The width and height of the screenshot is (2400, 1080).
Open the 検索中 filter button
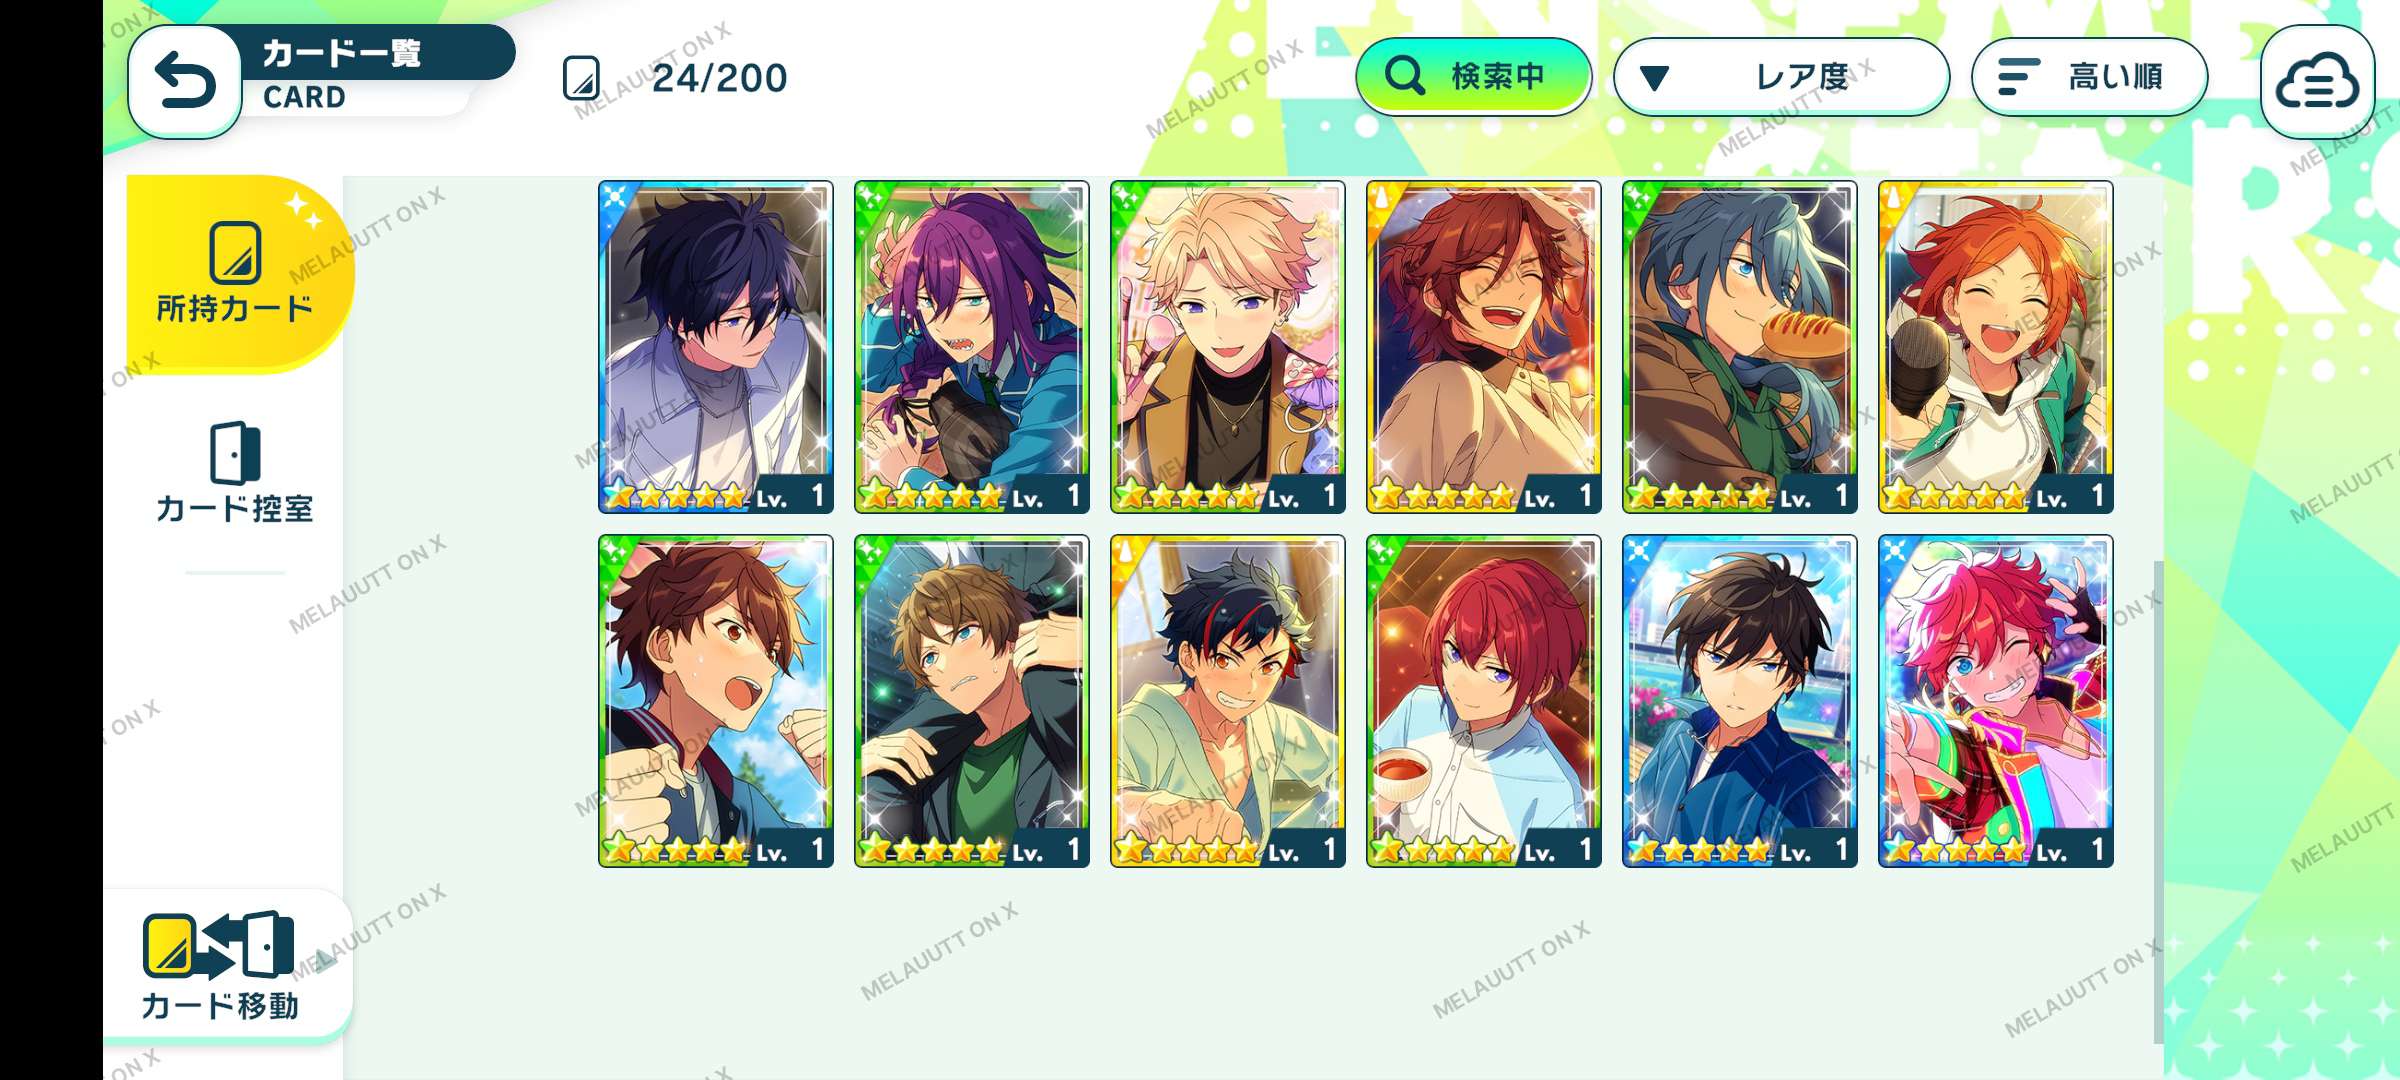click(x=1473, y=76)
